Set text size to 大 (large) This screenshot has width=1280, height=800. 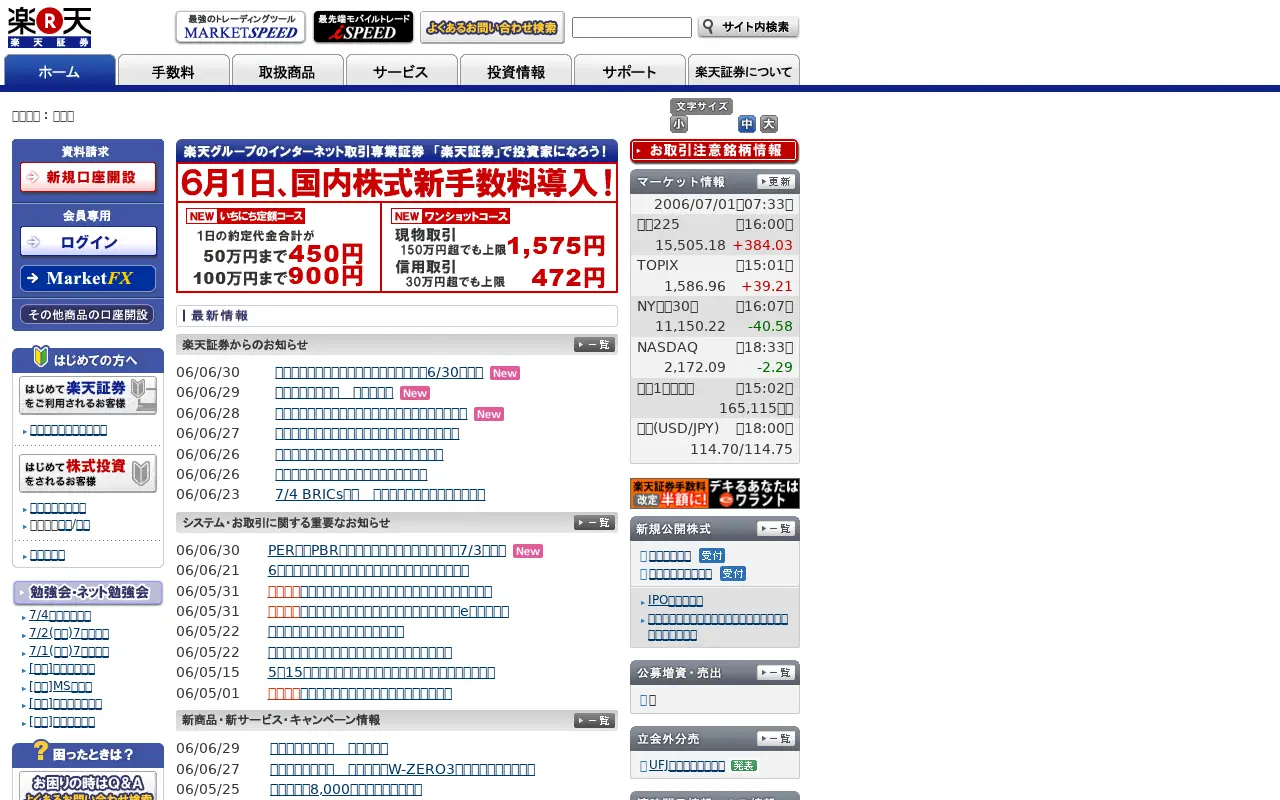[769, 124]
